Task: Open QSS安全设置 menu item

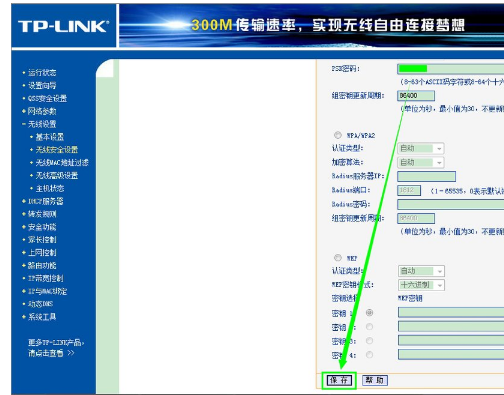Action: coord(47,98)
